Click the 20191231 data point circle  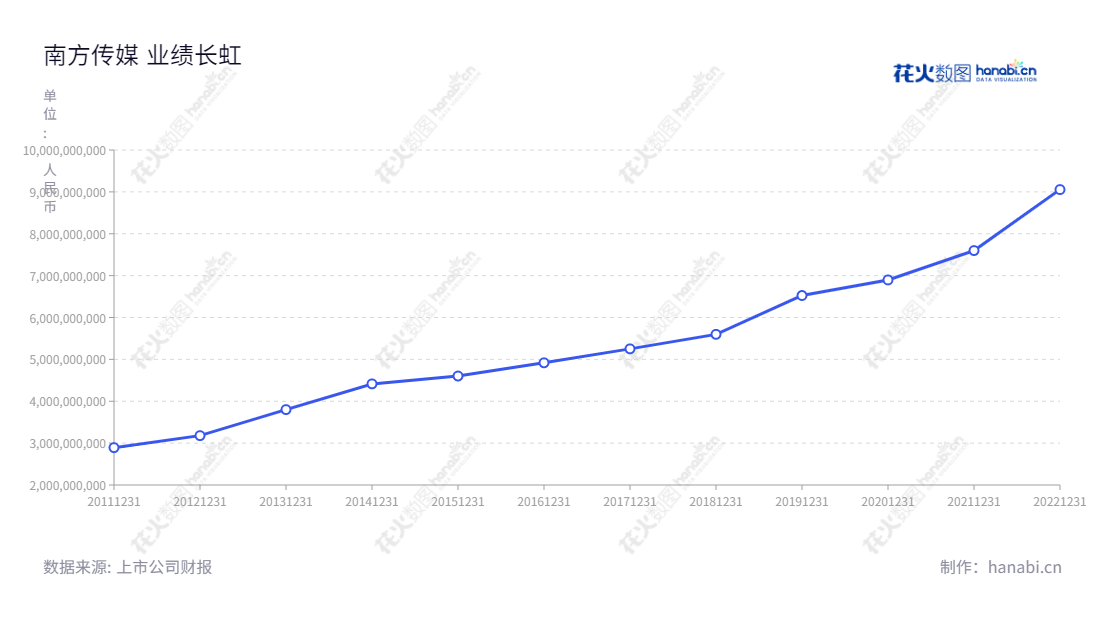point(802,295)
